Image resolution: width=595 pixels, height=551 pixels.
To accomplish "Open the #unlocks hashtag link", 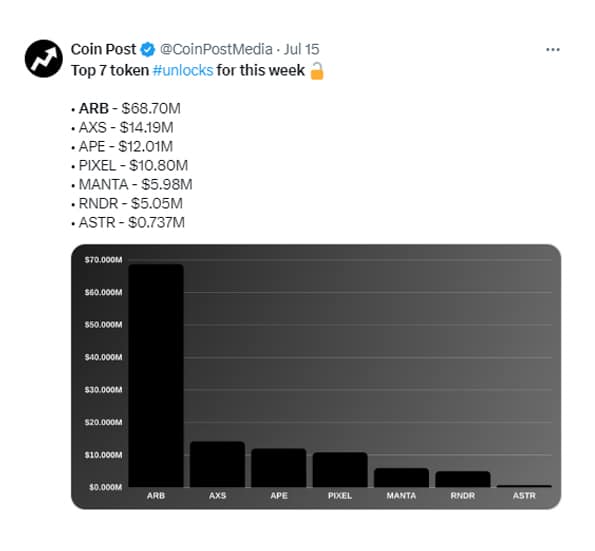I will tap(183, 70).
